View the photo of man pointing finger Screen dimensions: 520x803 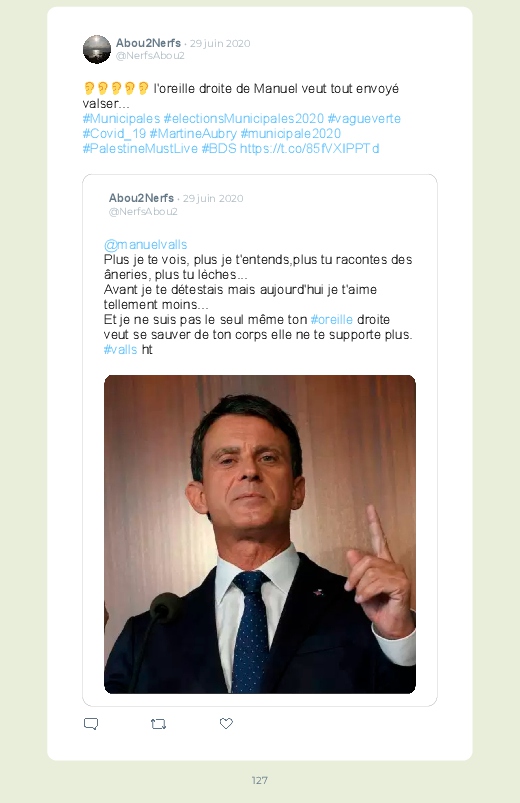tap(260, 534)
